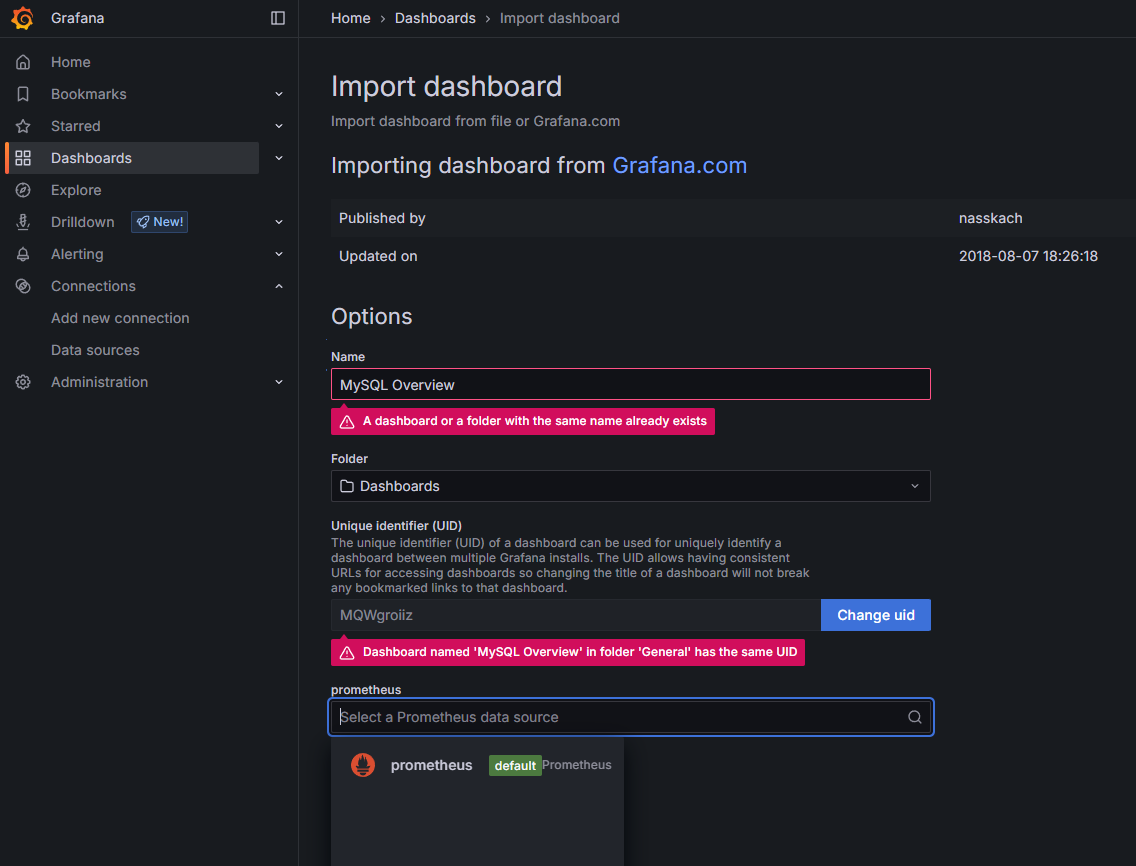Screen dimensions: 1136x866
Task: Click the Grafana logo icon
Action: click(22, 18)
